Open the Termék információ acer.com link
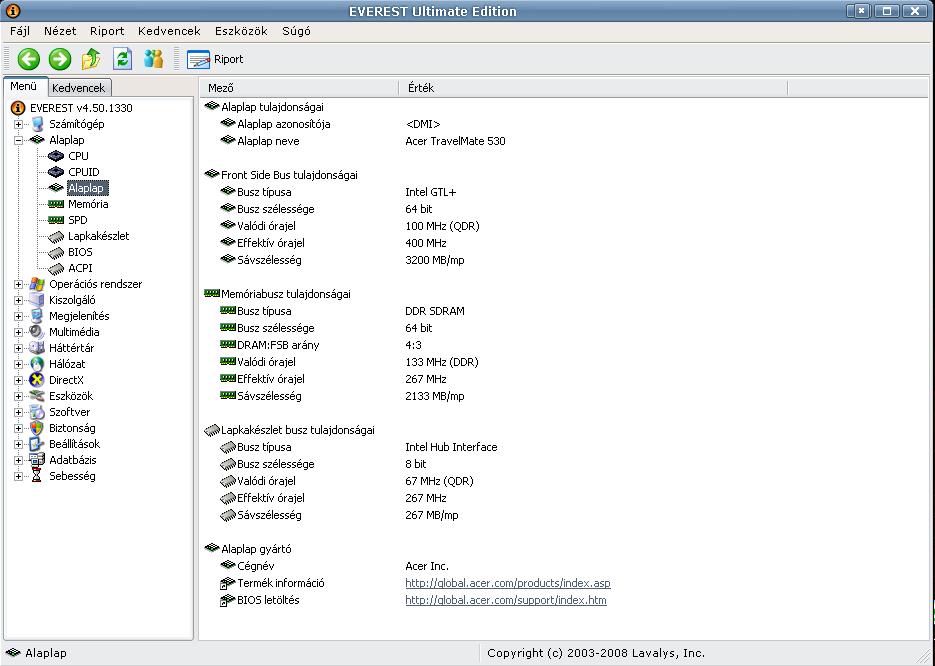This screenshot has width=935, height=666. (507, 583)
